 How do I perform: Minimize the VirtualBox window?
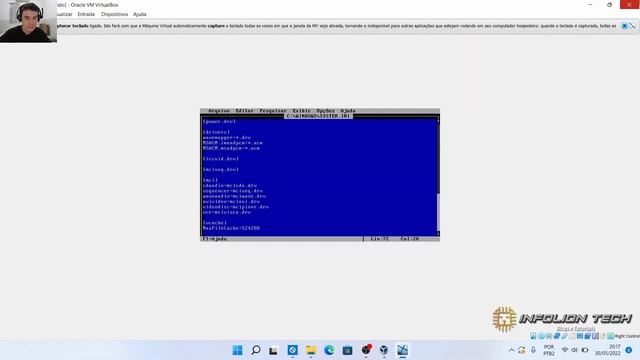(590, 4)
